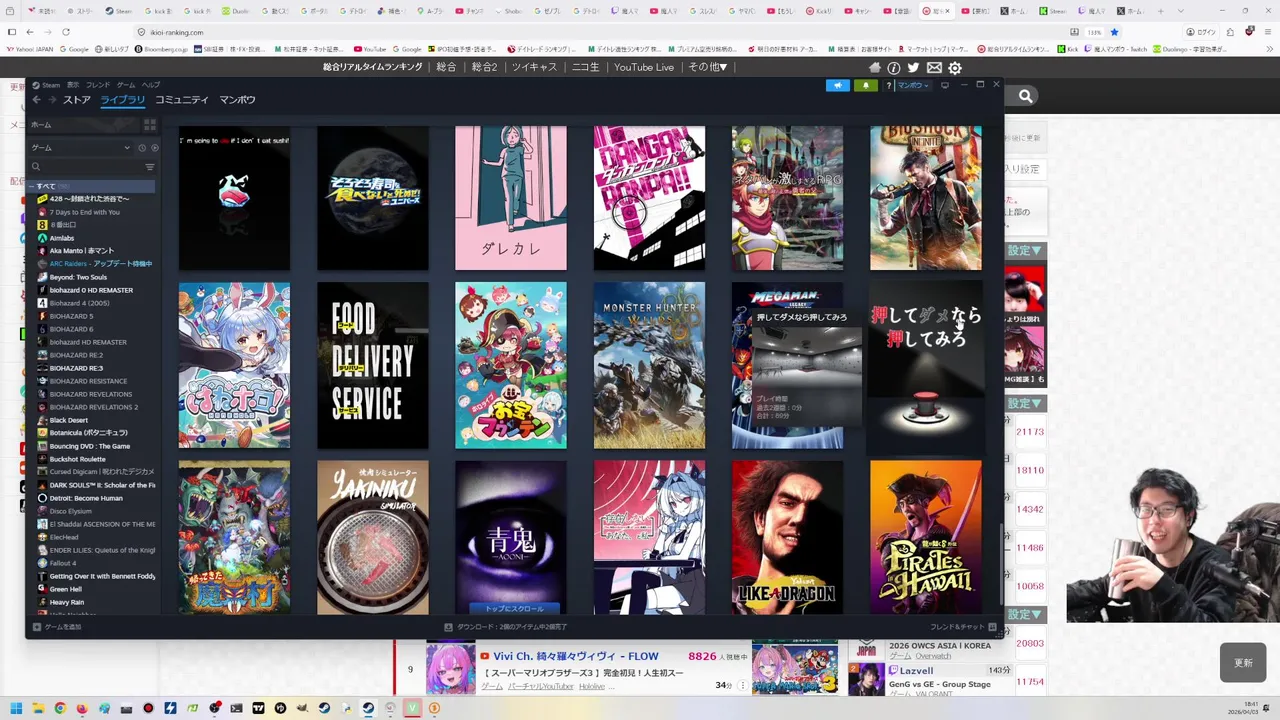Click the active Steam icon in the taskbar
Viewport: 1280px width, 720px height.
click(x=368, y=708)
